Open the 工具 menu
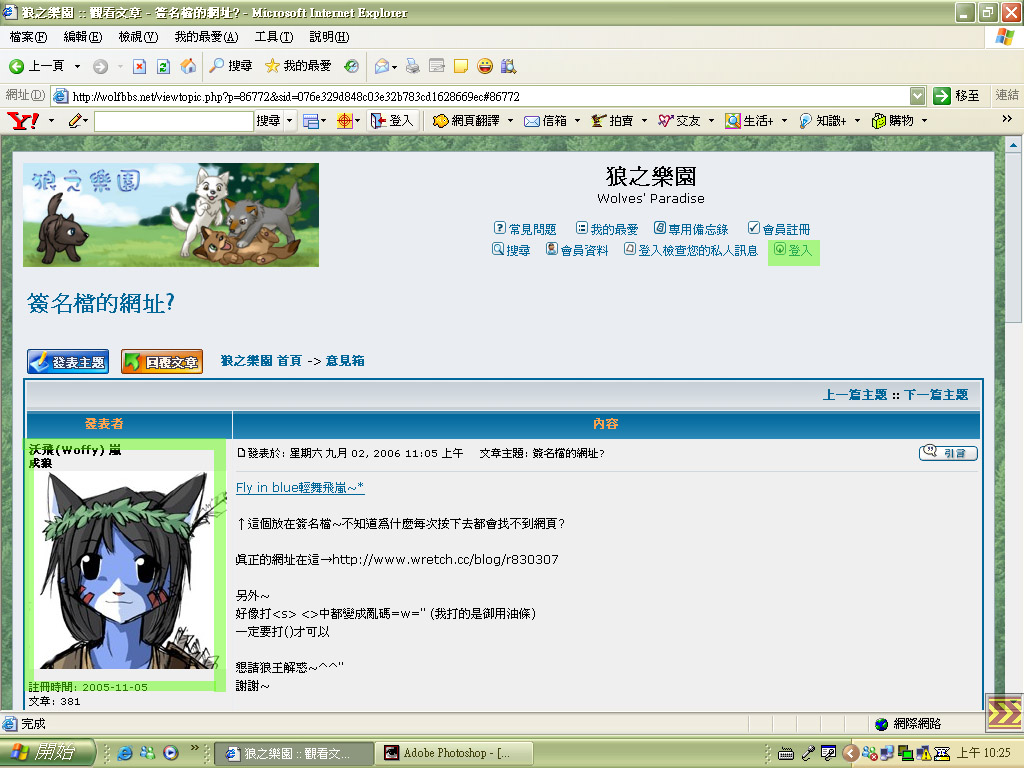This screenshot has height=768, width=1024. pos(273,37)
